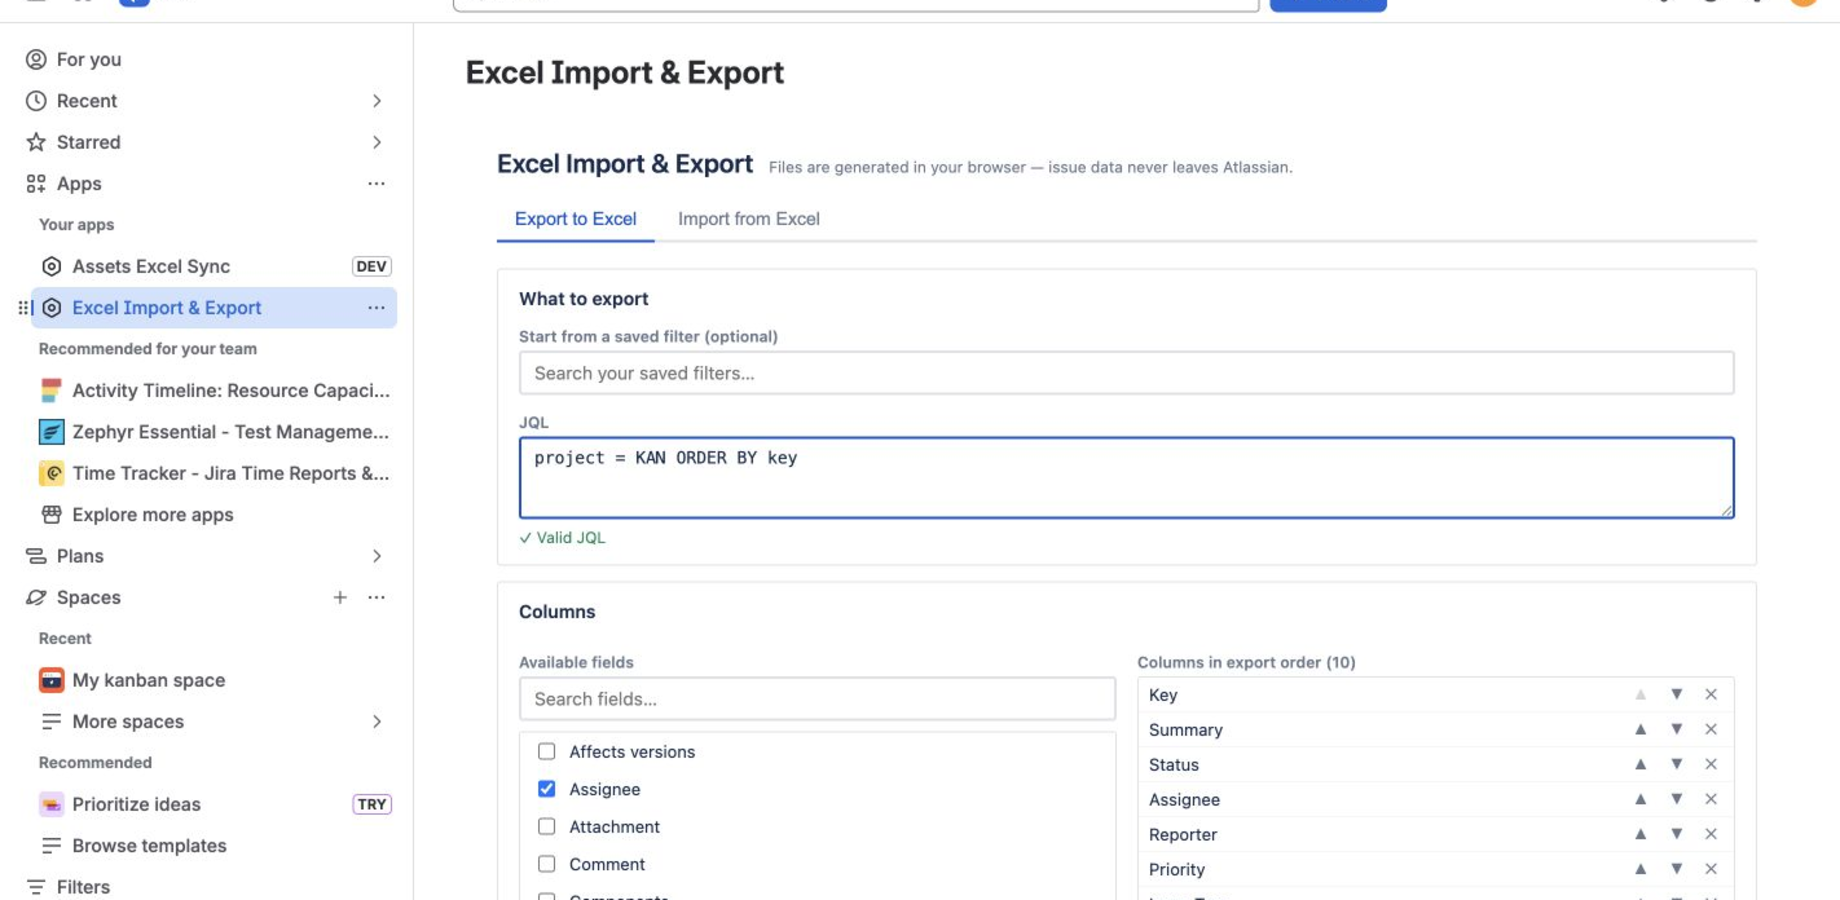The image size is (1840, 900).
Task: Move Reporter column down
Action: [x=1676, y=834]
